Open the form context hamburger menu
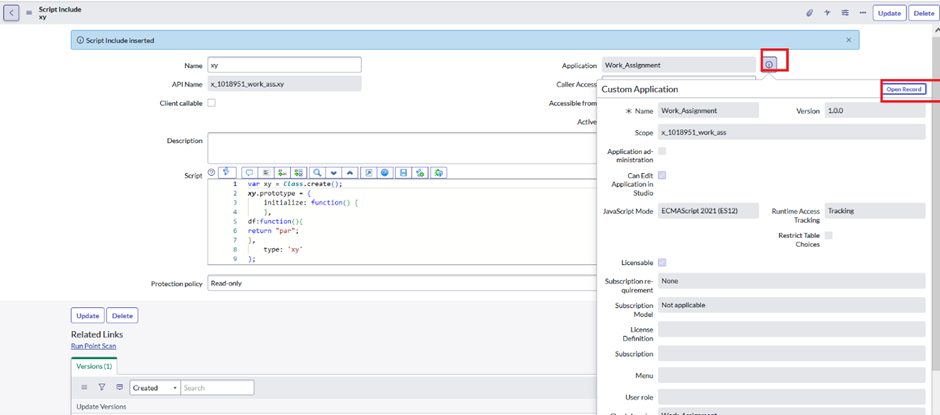The width and height of the screenshot is (940, 415). pyautogui.click(x=29, y=13)
